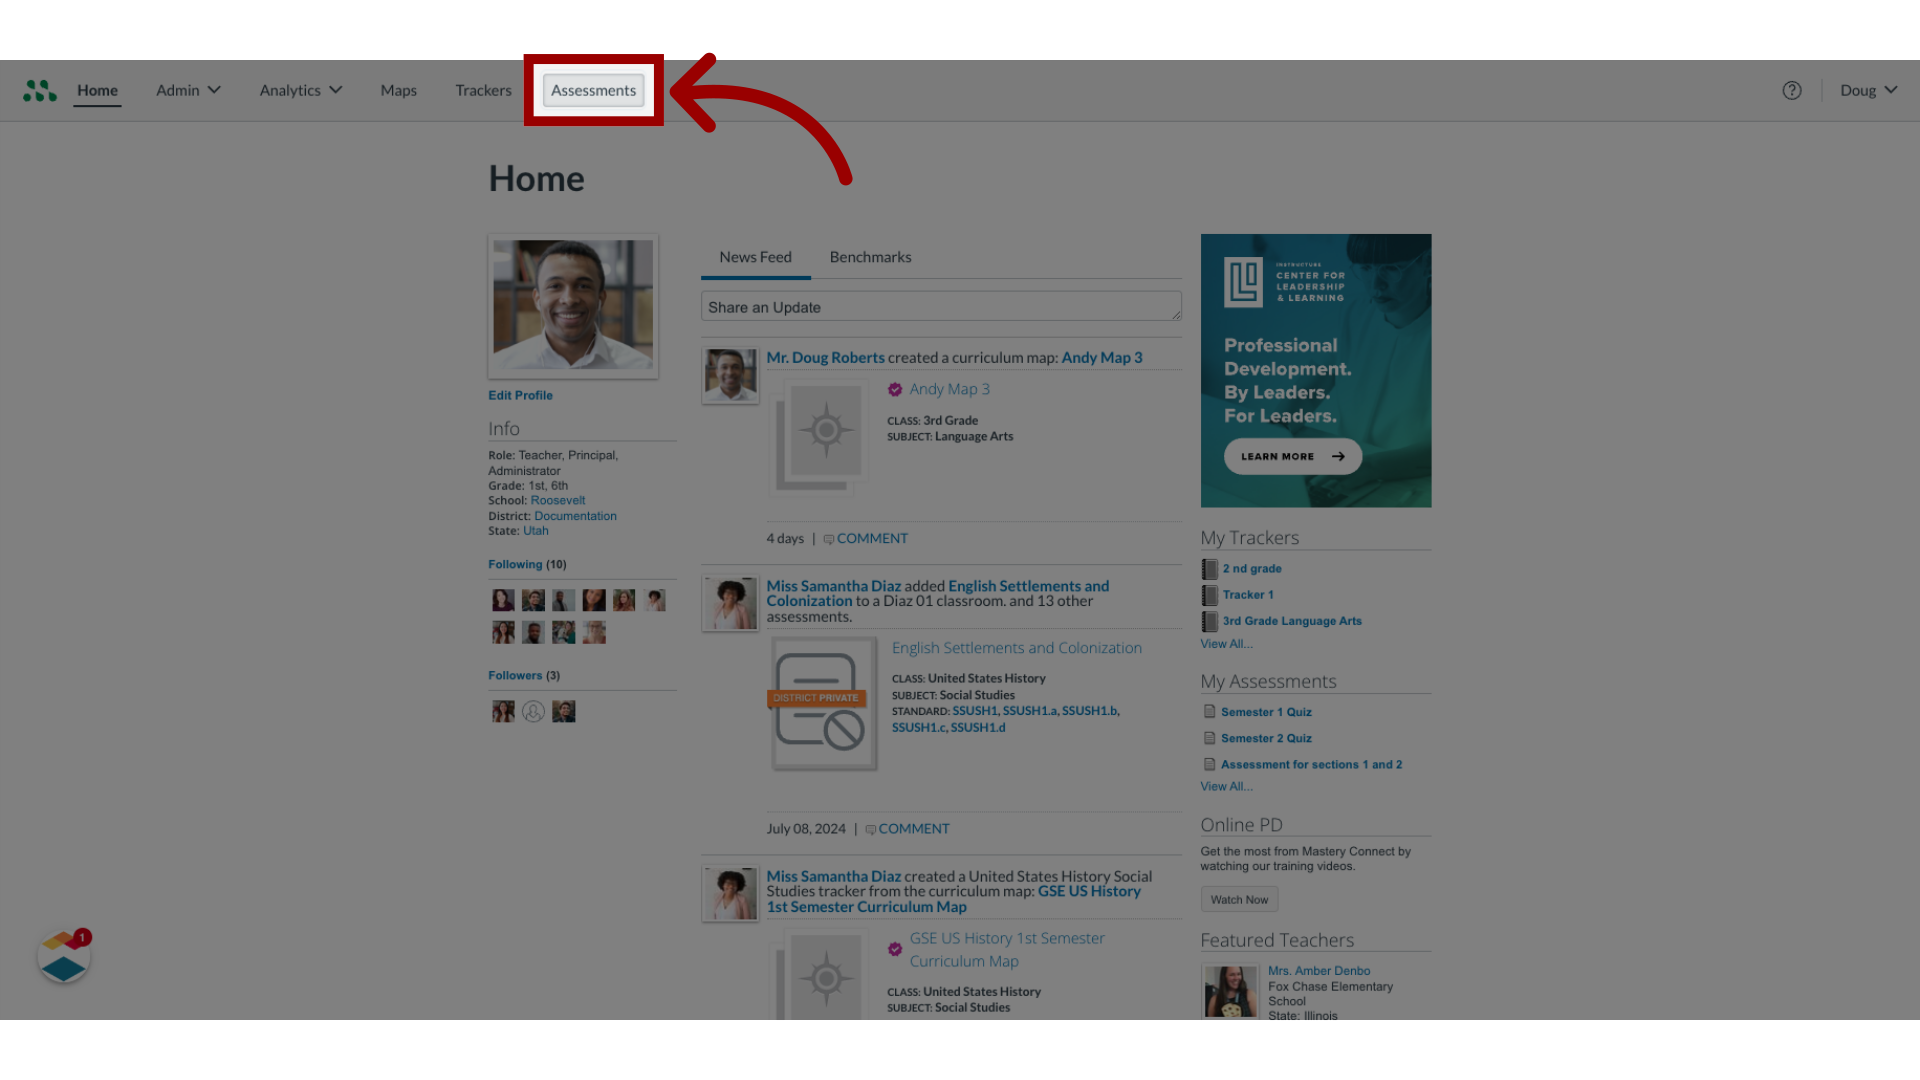The image size is (1920, 1080).
Task: Click the notification badge icon on stack
Action: point(82,936)
